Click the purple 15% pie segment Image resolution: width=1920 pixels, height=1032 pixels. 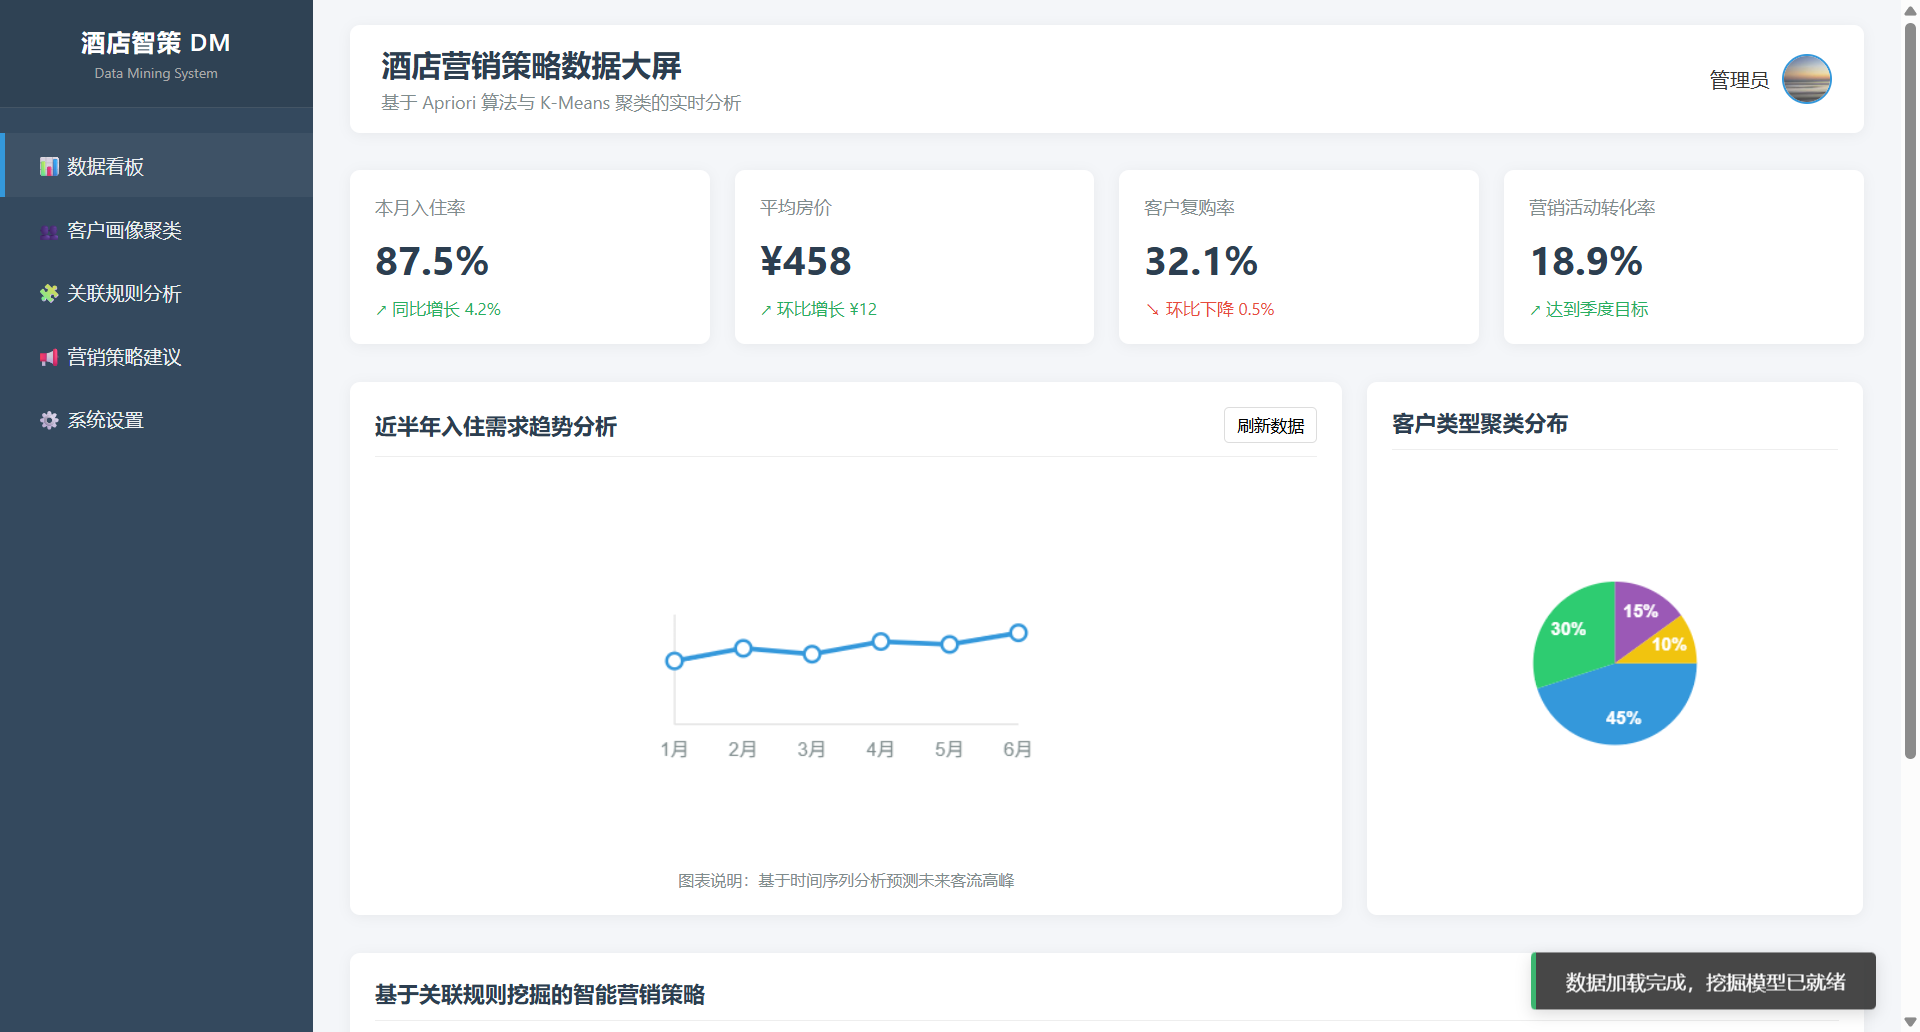click(1638, 608)
